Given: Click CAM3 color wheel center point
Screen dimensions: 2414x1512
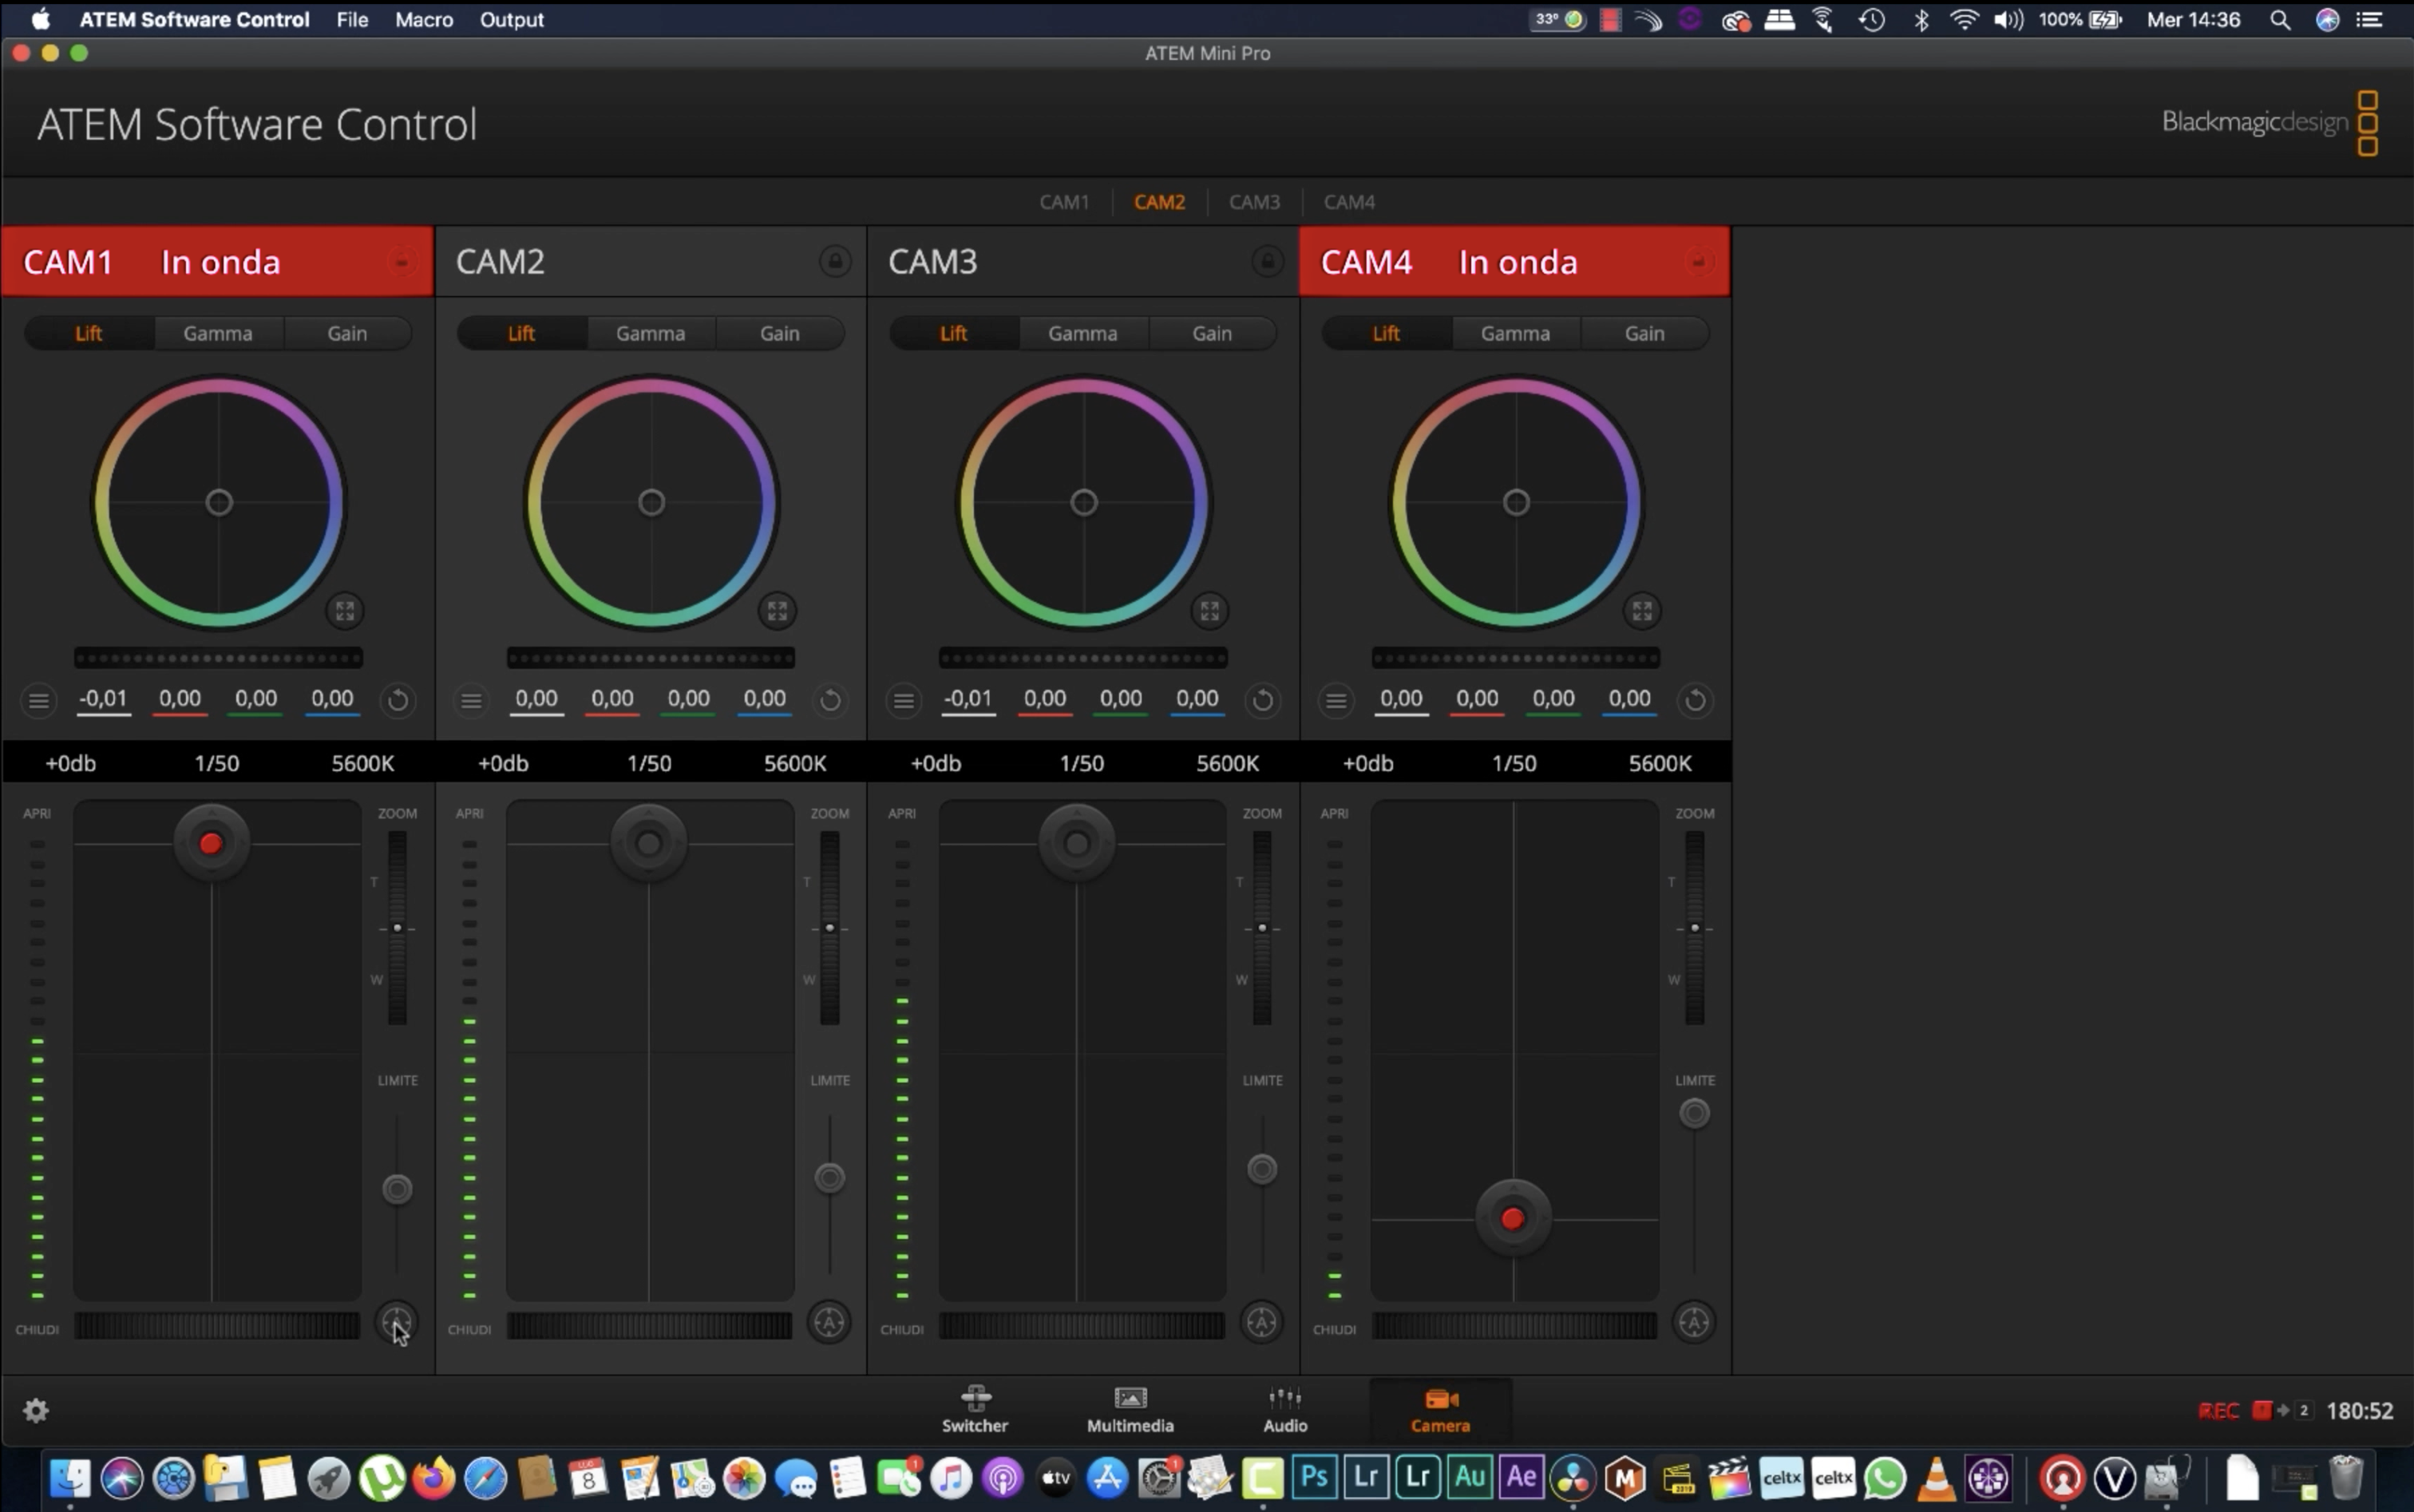Looking at the screenshot, I should 1084,502.
